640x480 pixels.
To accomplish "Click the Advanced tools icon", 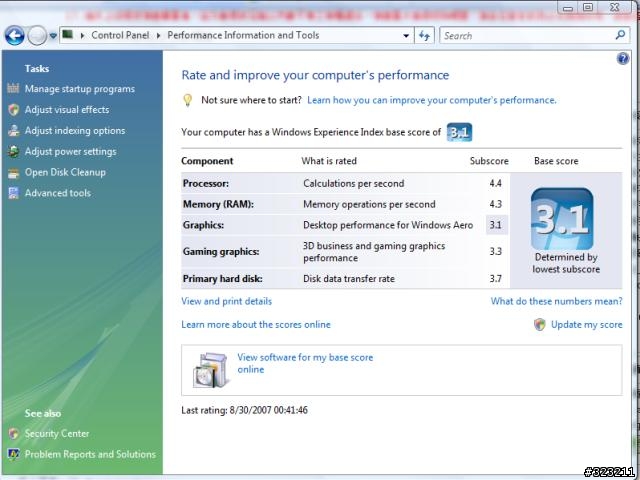I will click(13, 193).
